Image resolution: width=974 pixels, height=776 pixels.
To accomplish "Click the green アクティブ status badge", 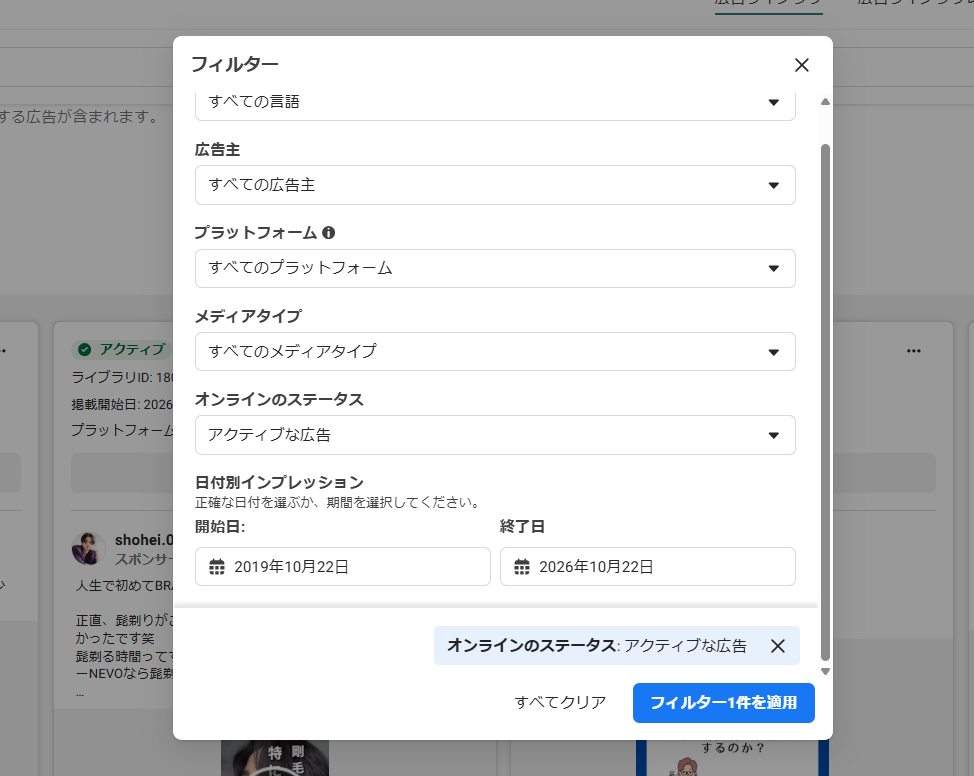I will (122, 349).
